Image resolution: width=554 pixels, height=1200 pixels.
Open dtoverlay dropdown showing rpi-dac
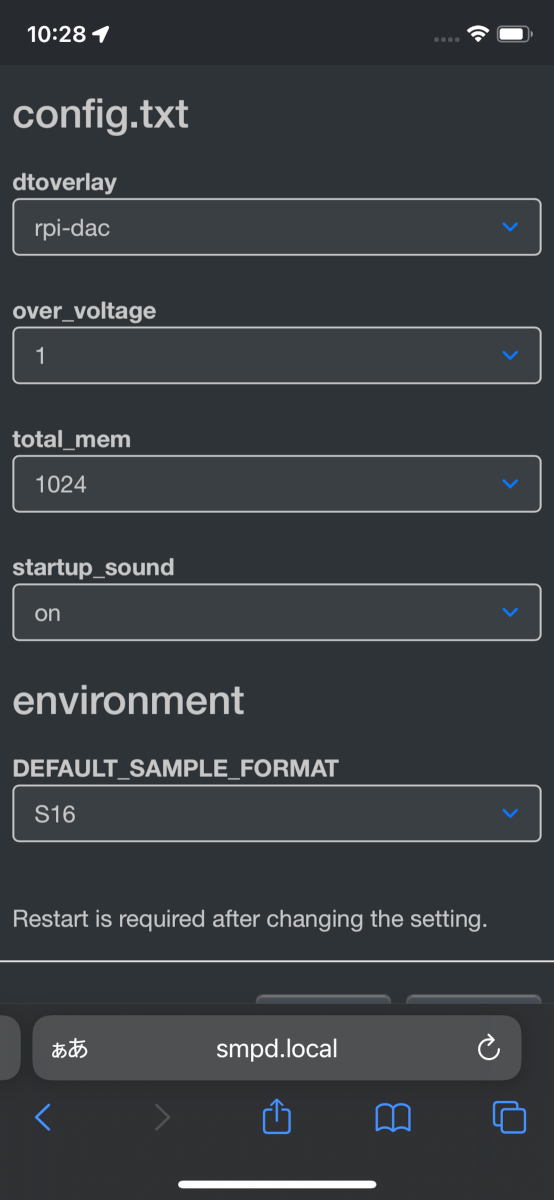coord(277,227)
